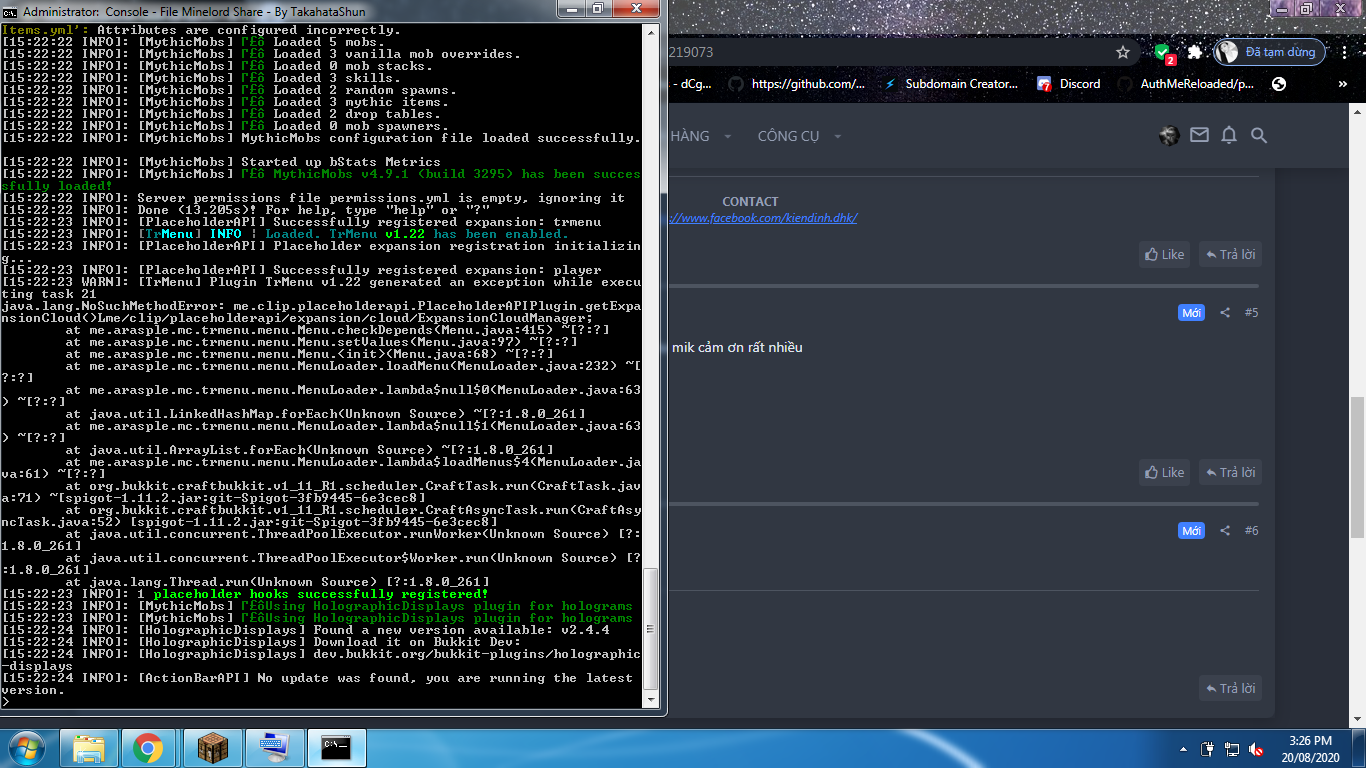Click the green shield extension icon
This screenshot has width=1366, height=768.
1162,52
